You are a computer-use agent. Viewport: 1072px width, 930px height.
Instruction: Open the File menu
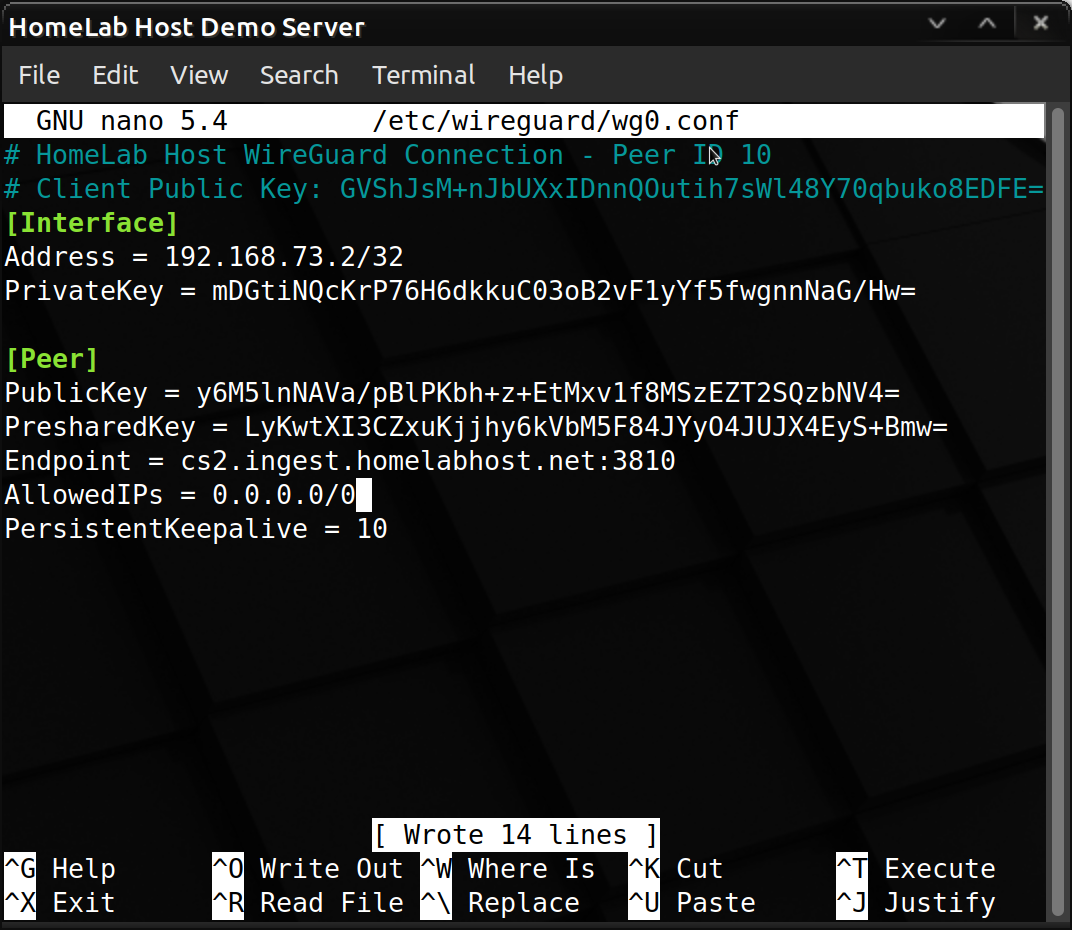[x=39, y=75]
